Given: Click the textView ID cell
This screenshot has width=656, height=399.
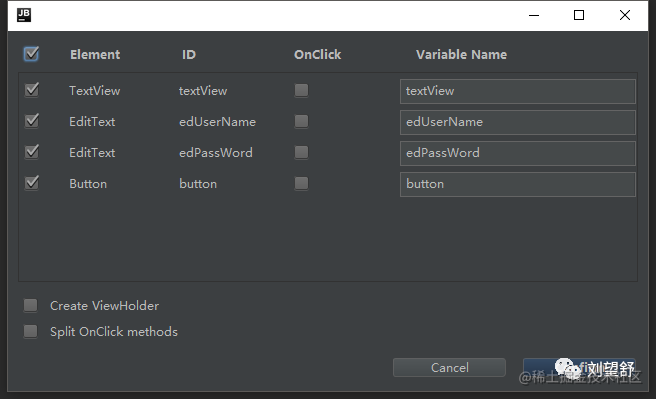Looking at the screenshot, I should coord(203,91).
